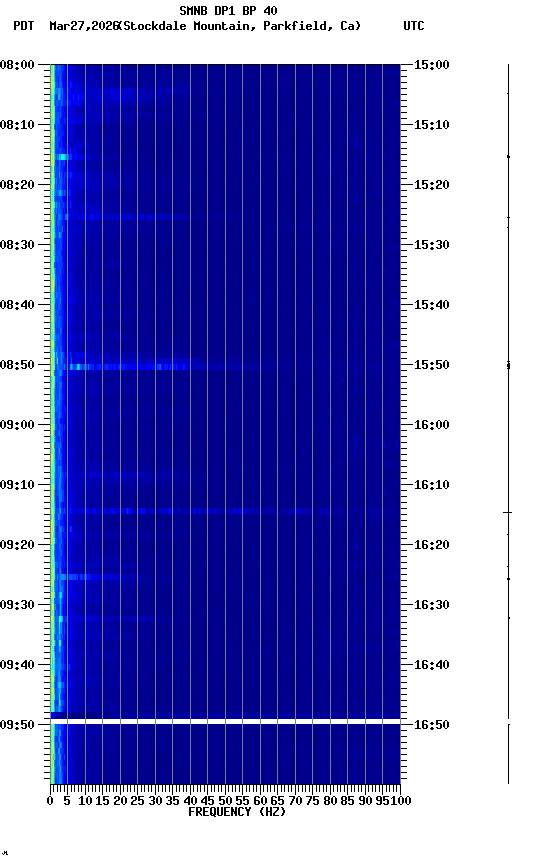Image resolution: width=552 pixels, height=864 pixels.
Task: Click the 08:10 PDT time label
Action: 17,125
